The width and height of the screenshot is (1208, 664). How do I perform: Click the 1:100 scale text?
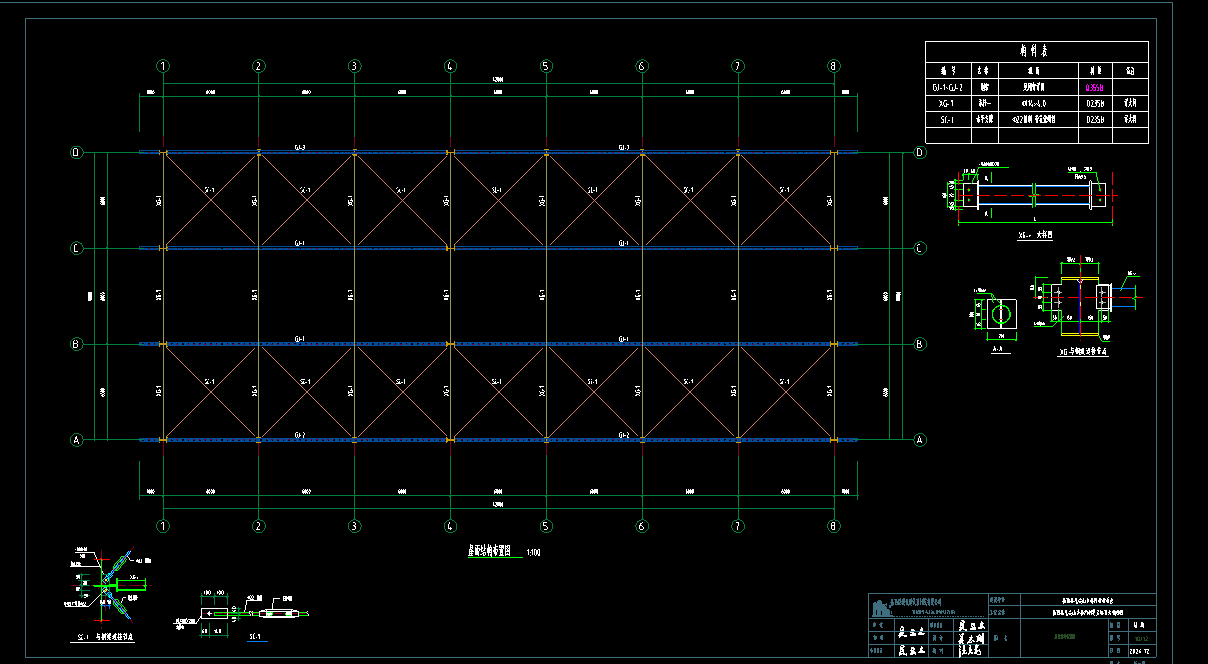tap(535, 552)
